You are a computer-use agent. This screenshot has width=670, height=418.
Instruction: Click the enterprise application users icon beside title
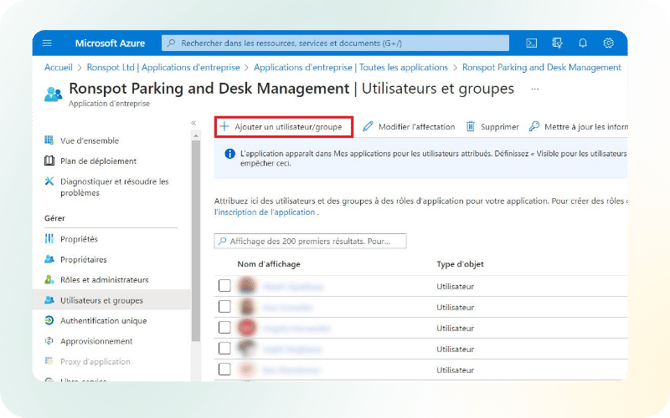[x=53, y=94]
